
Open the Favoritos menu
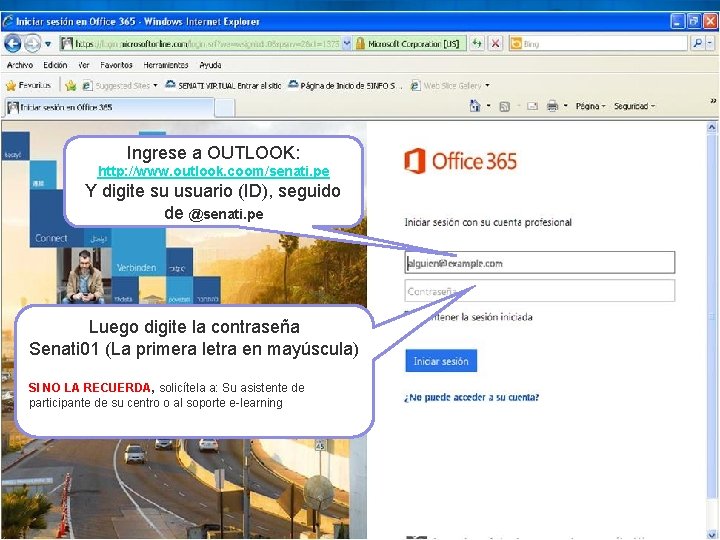[x=116, y=65]
